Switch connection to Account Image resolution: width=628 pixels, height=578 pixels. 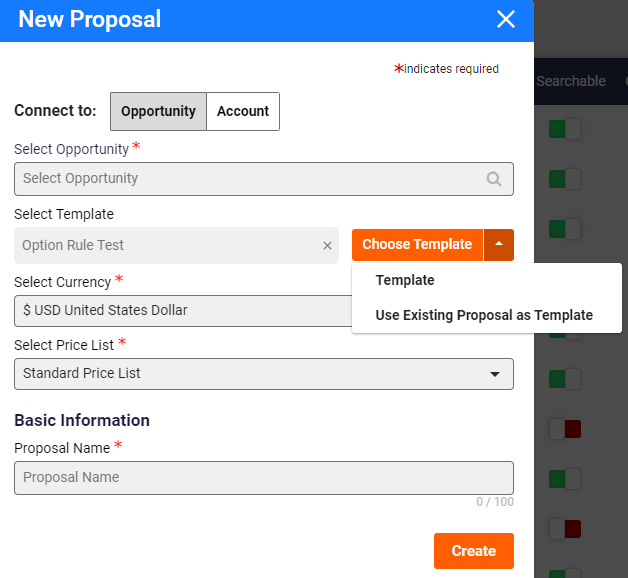pos(243,111)
